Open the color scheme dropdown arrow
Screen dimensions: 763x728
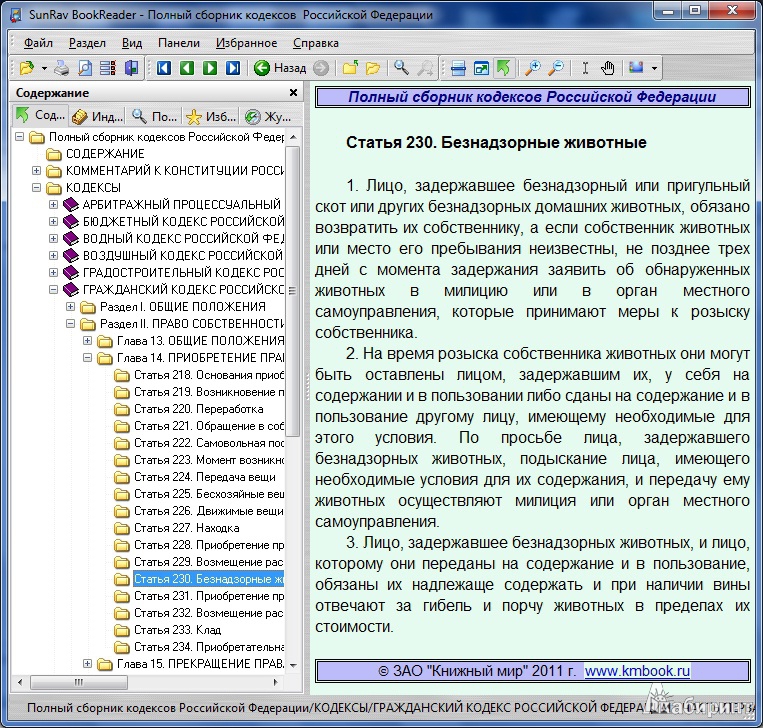654,69
